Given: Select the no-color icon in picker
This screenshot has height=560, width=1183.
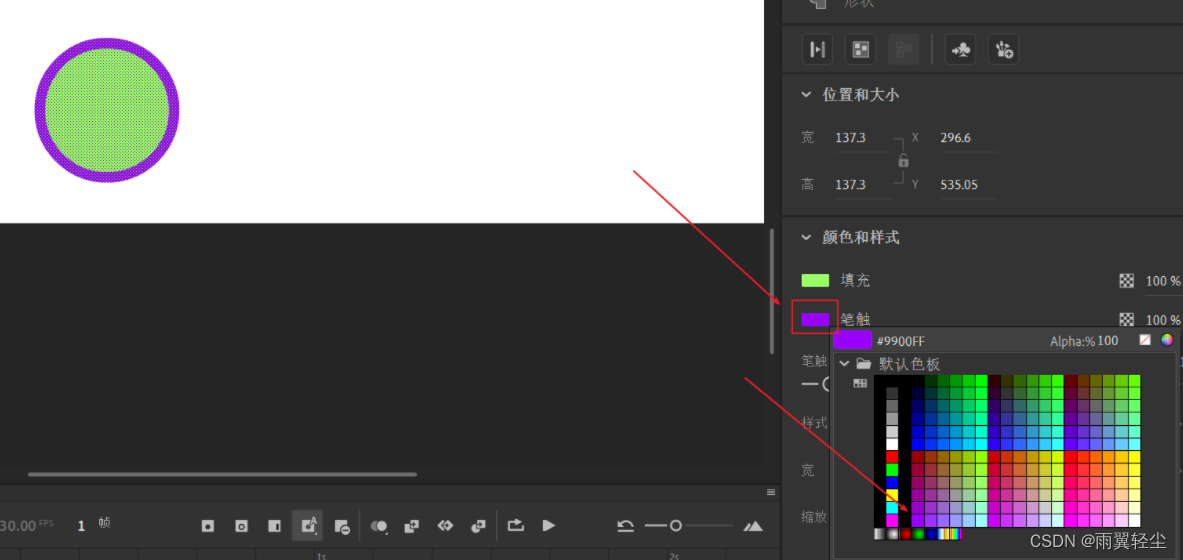Looking at the screenshot, I should pos(1145,340).
